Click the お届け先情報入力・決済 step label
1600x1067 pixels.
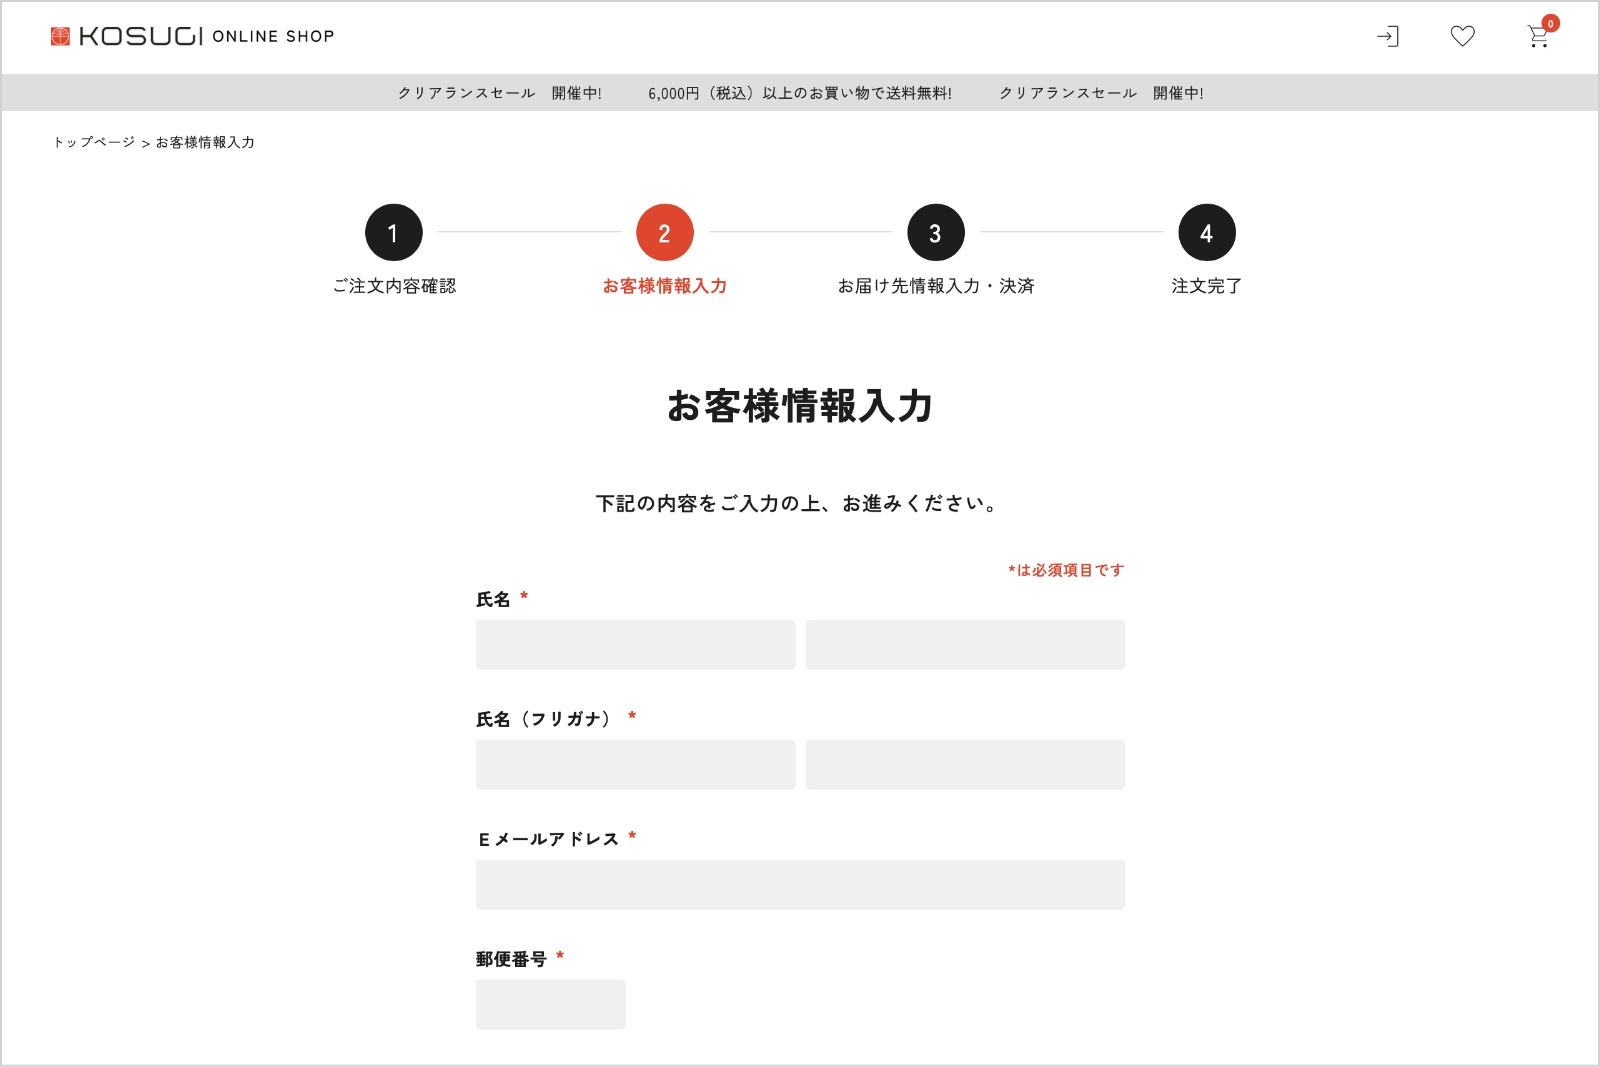935,286
